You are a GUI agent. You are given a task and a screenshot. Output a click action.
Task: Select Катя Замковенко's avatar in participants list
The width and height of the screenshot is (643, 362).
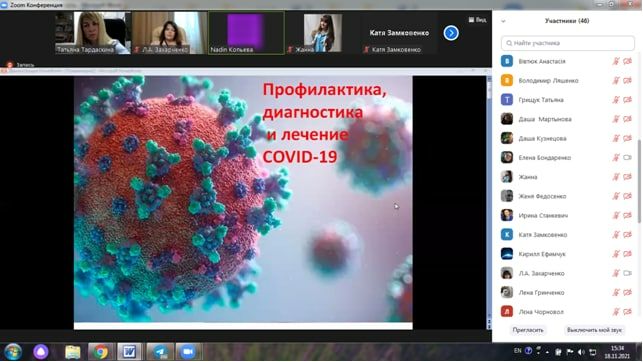pos(507,235)
